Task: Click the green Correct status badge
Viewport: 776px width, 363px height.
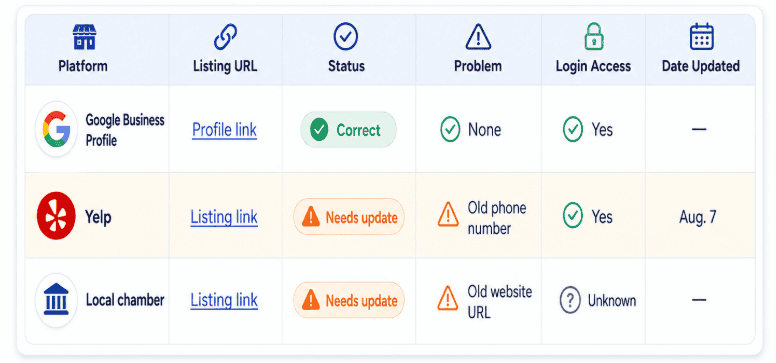Action: point(348,130)
